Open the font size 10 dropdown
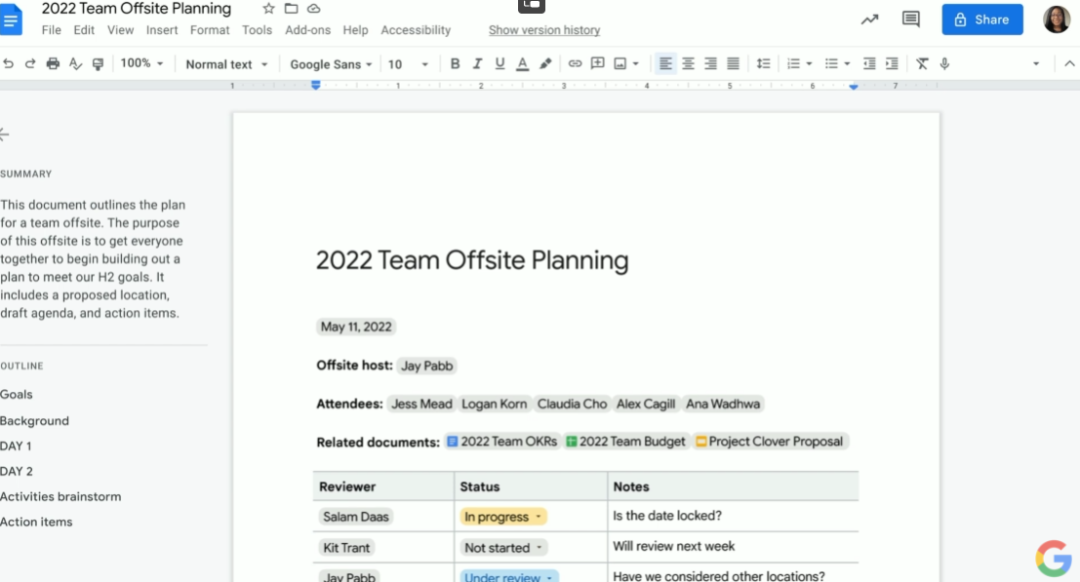This screenshot has height=582, width=1080. (407, 64)
